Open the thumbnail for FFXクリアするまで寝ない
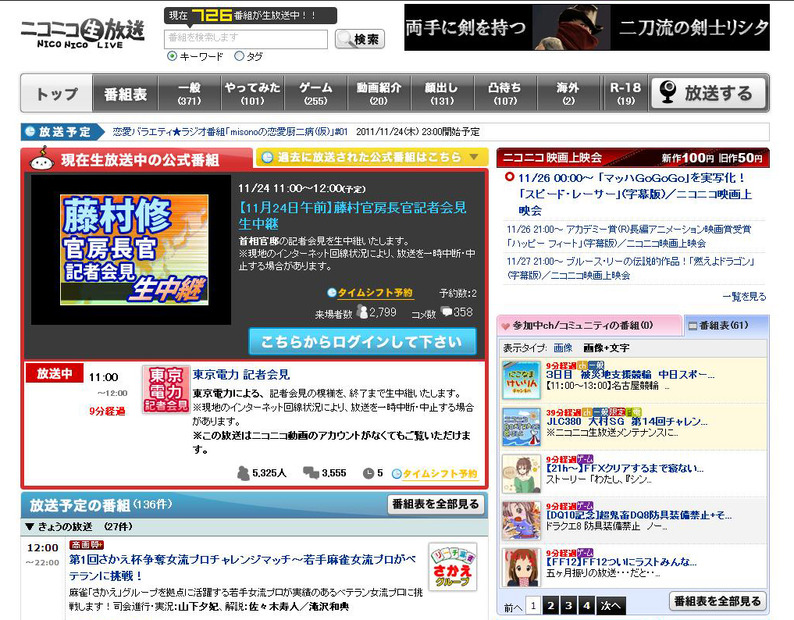The image size is (794, 620). tap(522, 474)
